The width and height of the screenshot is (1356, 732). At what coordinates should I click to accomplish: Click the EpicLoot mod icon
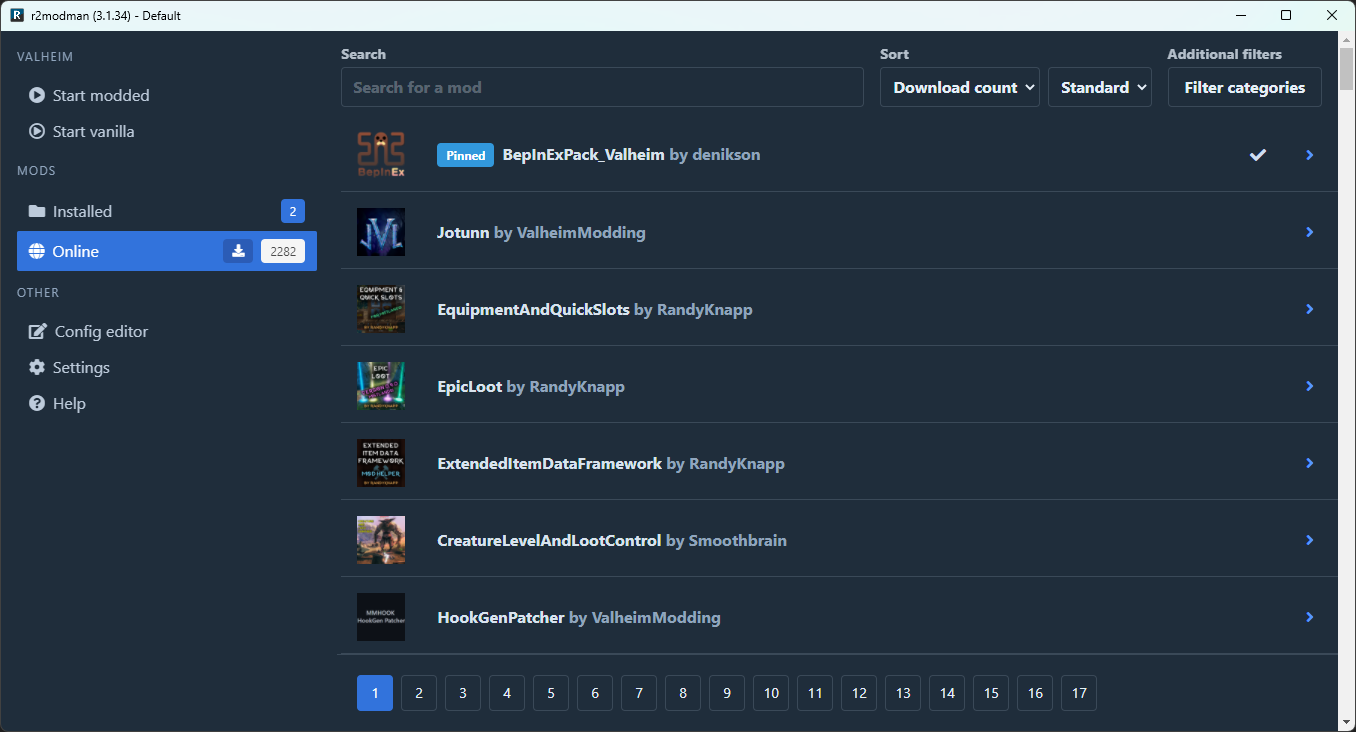(381, 386)
